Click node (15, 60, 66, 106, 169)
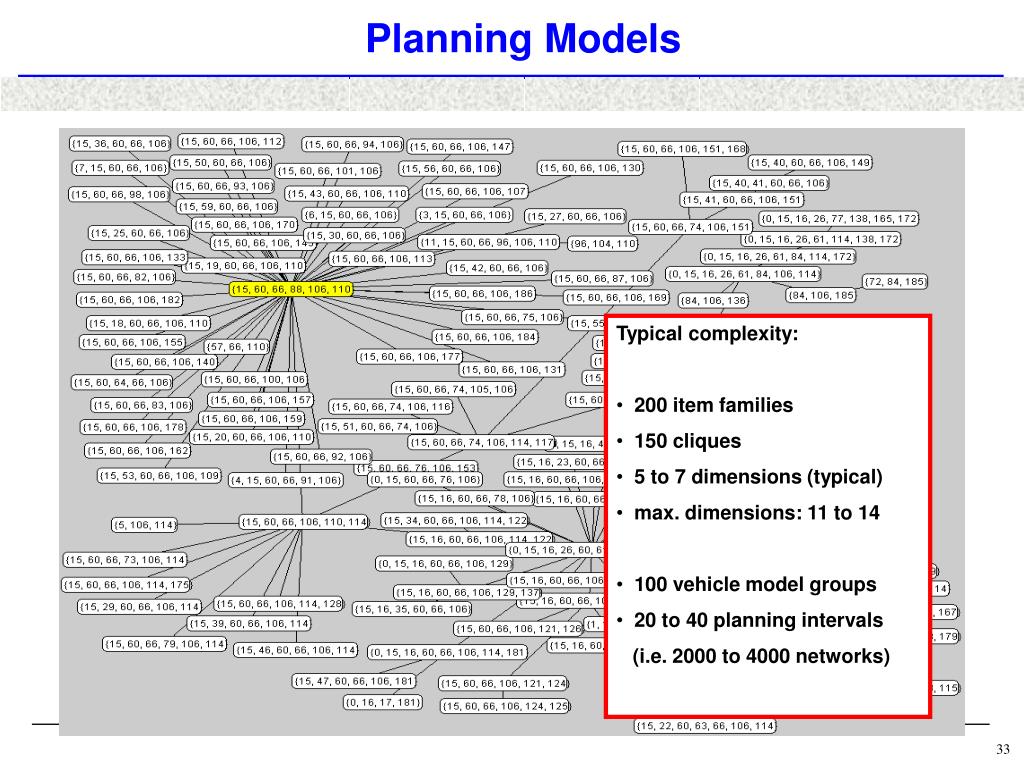 pyautogui.click(x=616, y=298)
